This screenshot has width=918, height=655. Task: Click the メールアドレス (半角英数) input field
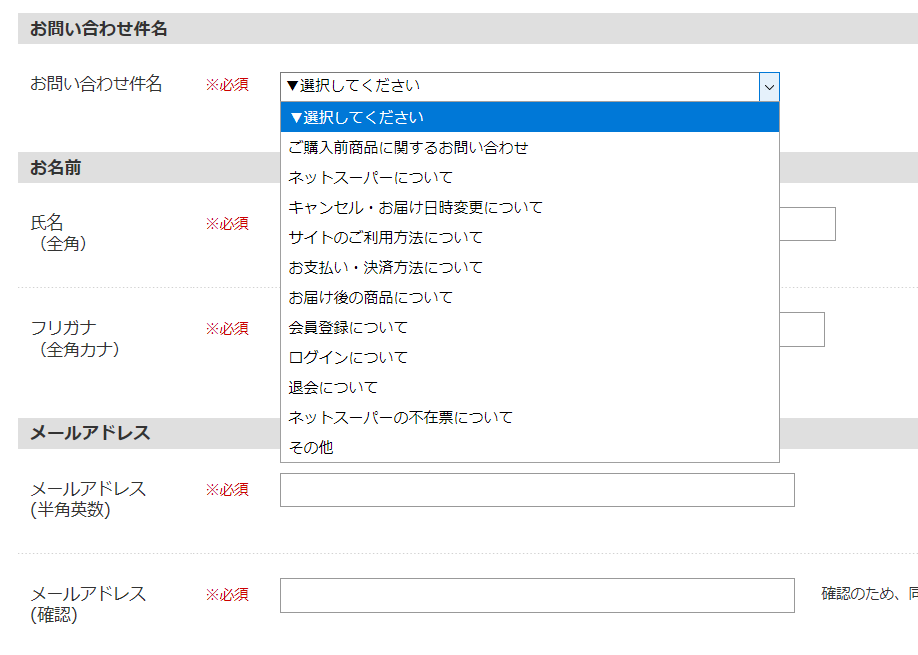coord(537,490)
